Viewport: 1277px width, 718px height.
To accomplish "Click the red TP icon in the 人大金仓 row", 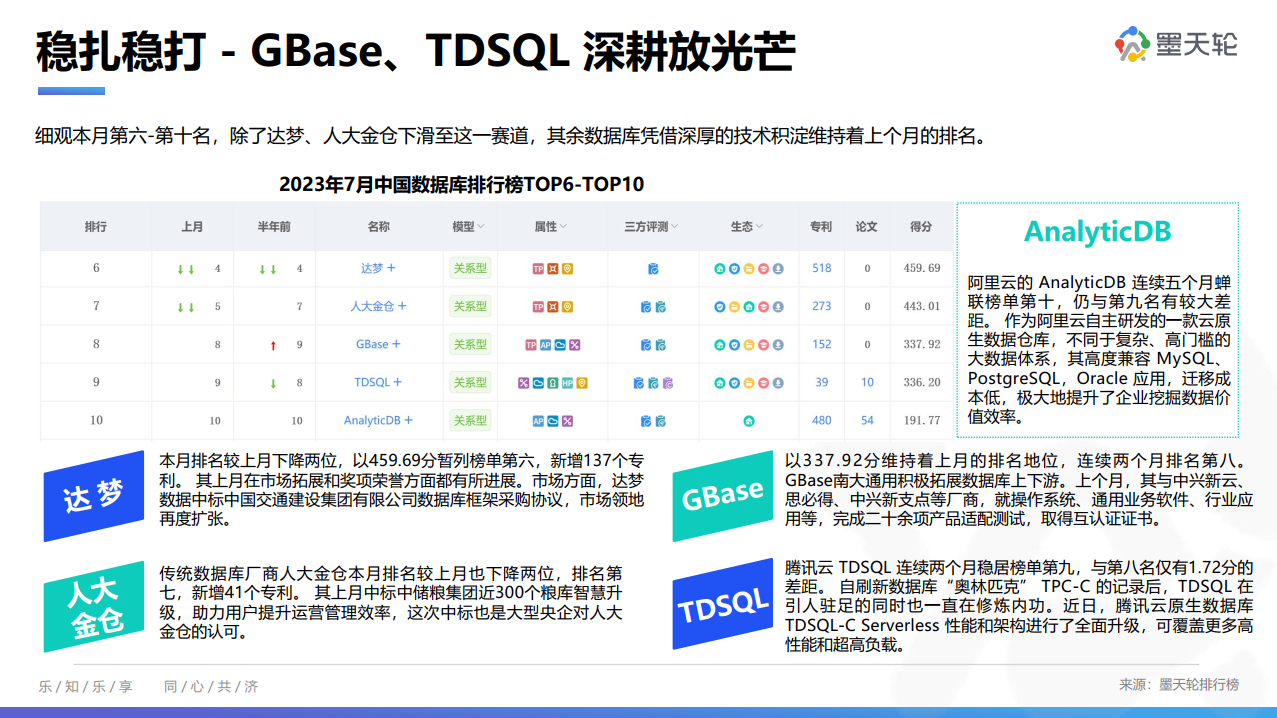I will (x=538, y=307).
